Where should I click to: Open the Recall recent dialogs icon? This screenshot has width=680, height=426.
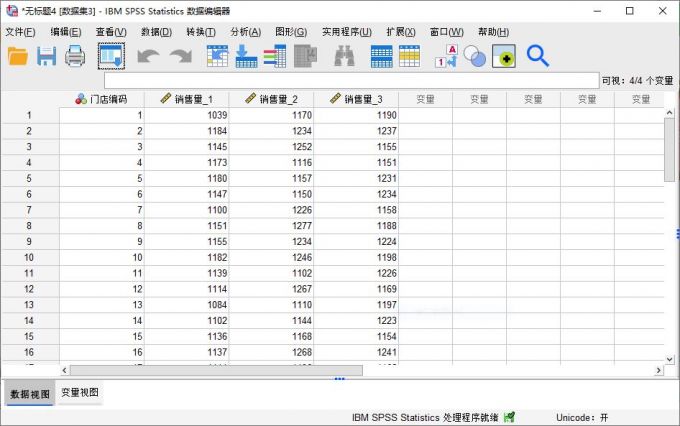pos(111,57)
